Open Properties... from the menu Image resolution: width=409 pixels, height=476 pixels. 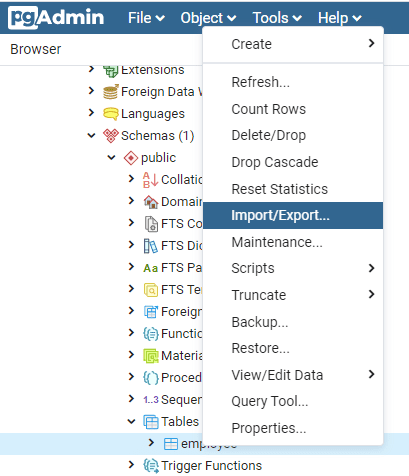pos(293,428)
